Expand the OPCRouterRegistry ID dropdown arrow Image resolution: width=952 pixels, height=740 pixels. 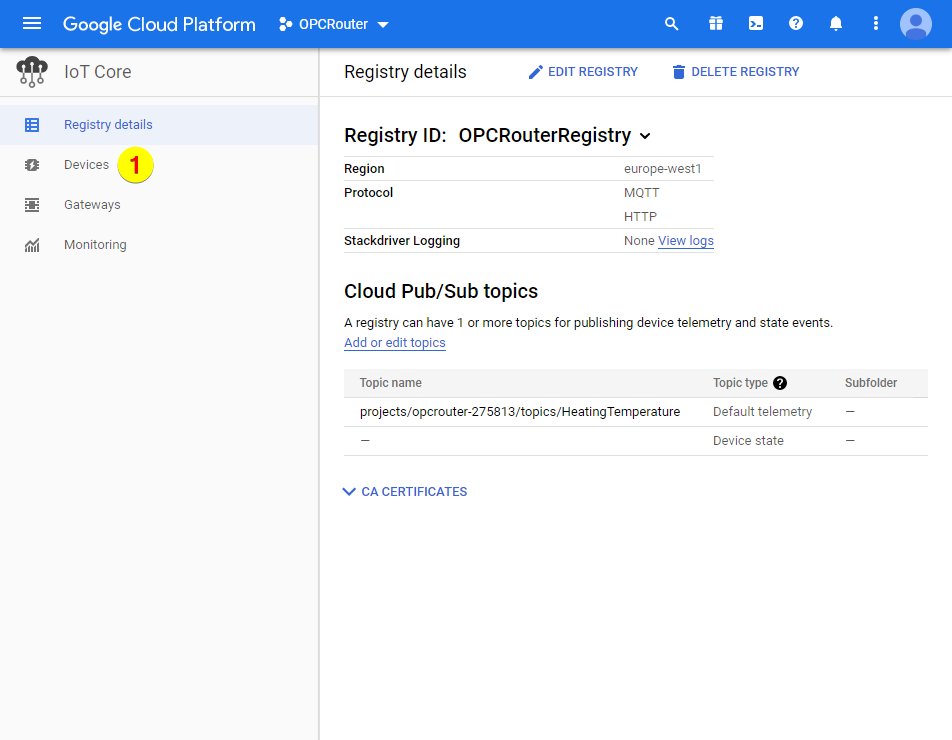pyautogui.click(x=645, y=136)
